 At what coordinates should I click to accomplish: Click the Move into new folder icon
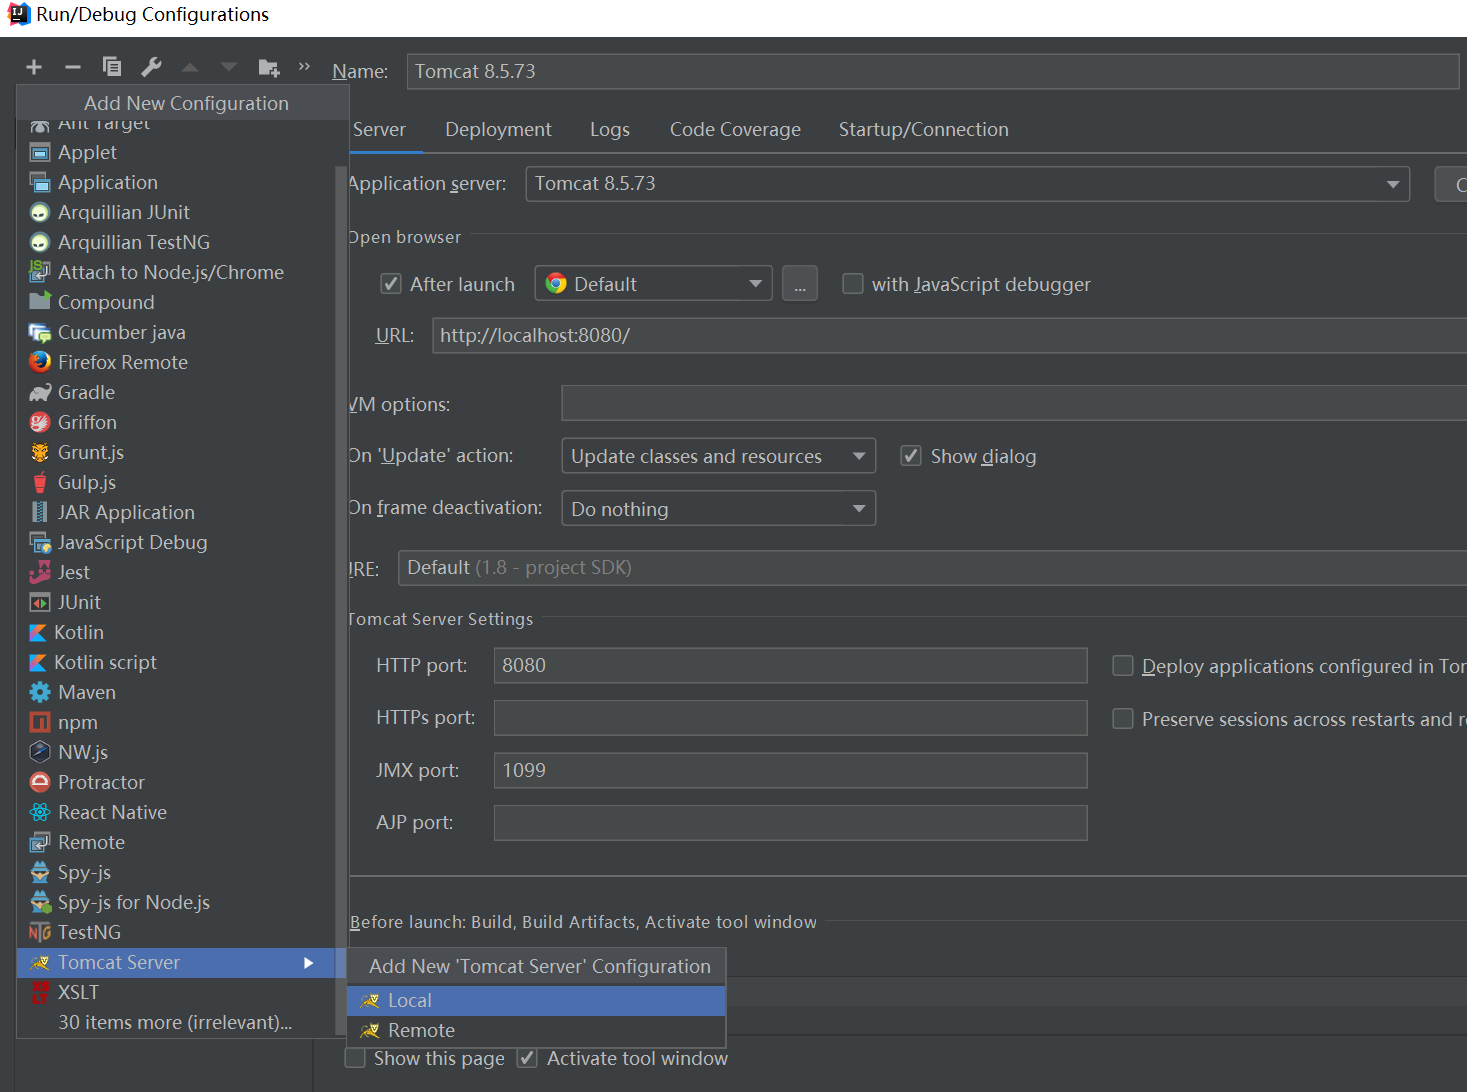pos(268,67)
